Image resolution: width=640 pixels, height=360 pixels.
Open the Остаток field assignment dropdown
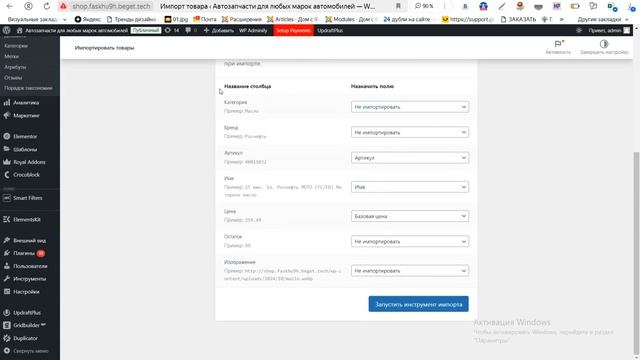coord(410,242)
